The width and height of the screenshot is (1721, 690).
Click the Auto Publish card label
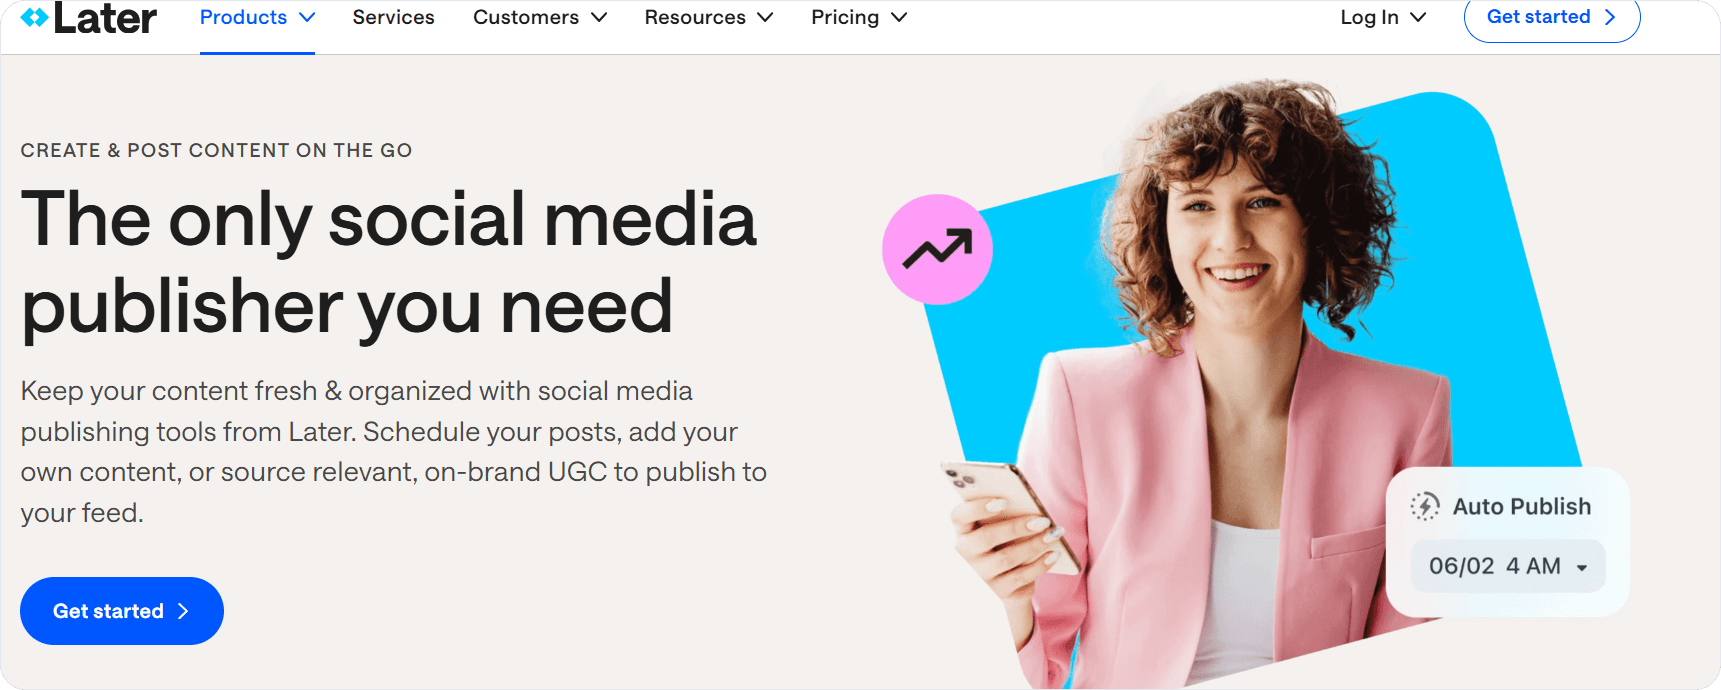(1521, 507)
